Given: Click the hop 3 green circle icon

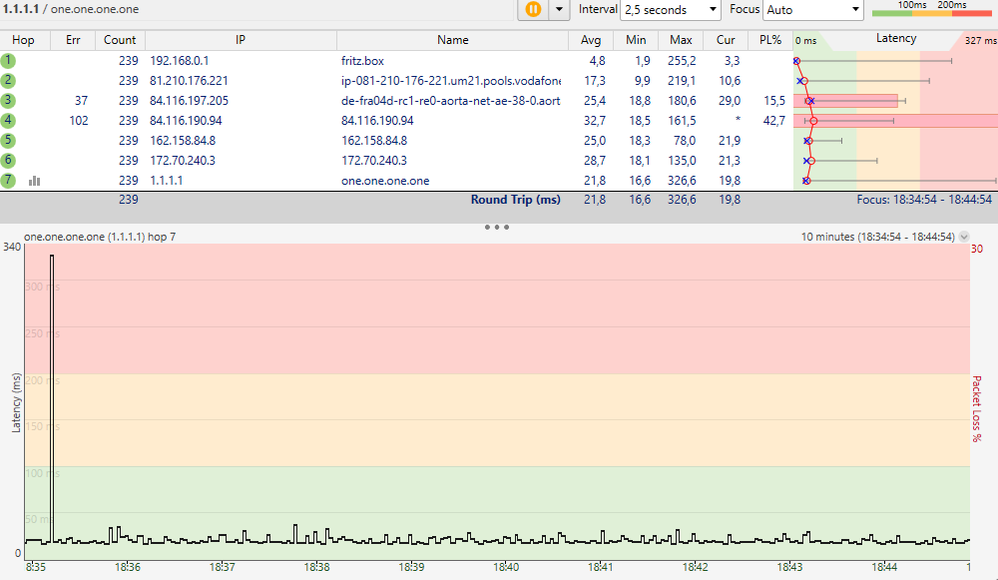Looking at the screenshot, I should pyautogui.click(x=8, y=101).
